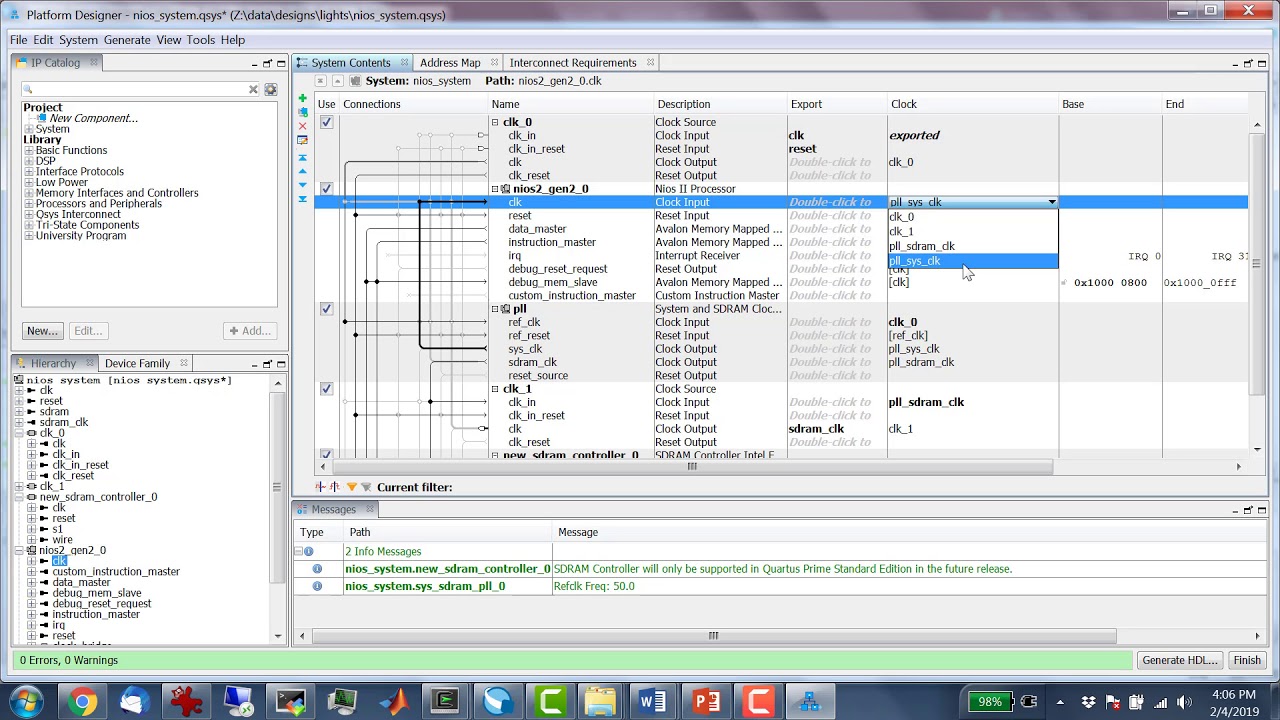Click the Platform Designer taskbar icon

tap(809, 701)
